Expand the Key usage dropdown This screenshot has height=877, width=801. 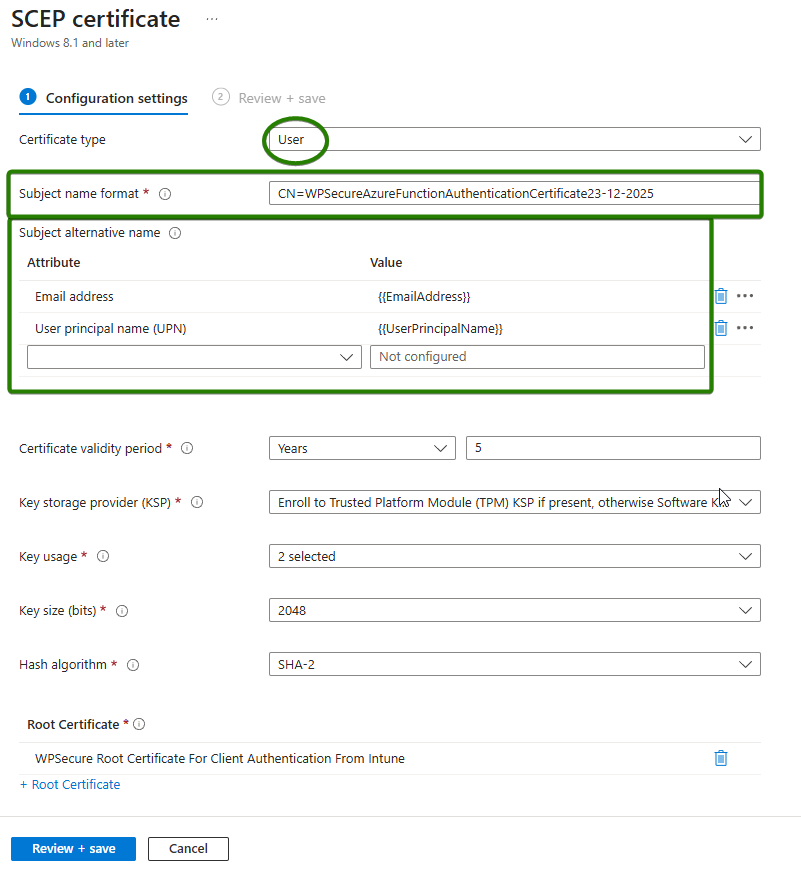click(x=514, y=556)
